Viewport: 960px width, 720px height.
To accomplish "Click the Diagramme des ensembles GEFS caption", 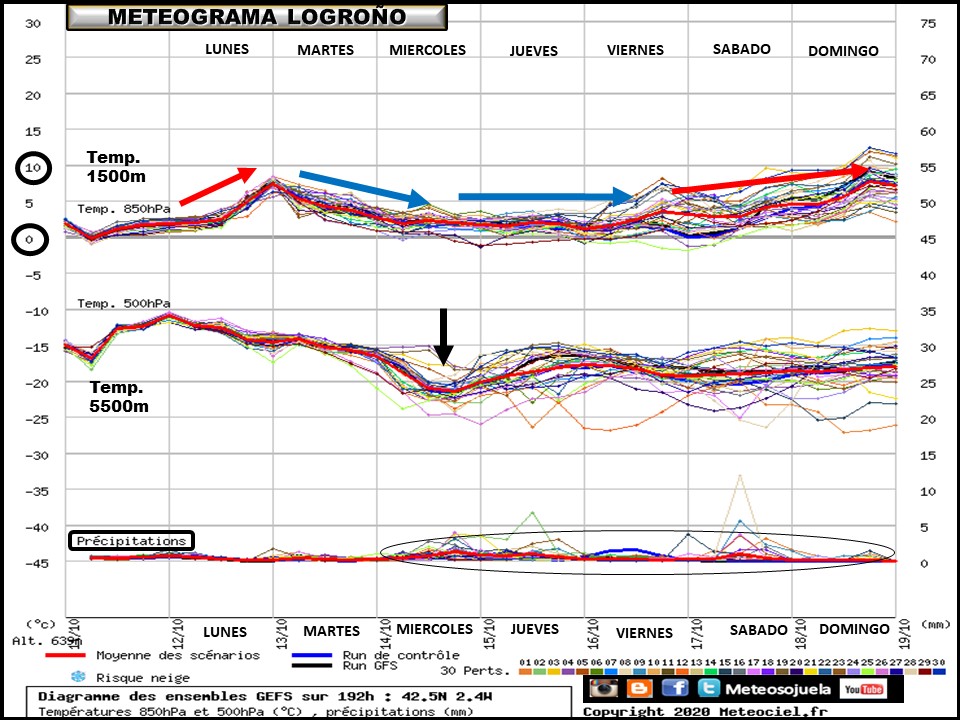I will [x=265, y=697].
